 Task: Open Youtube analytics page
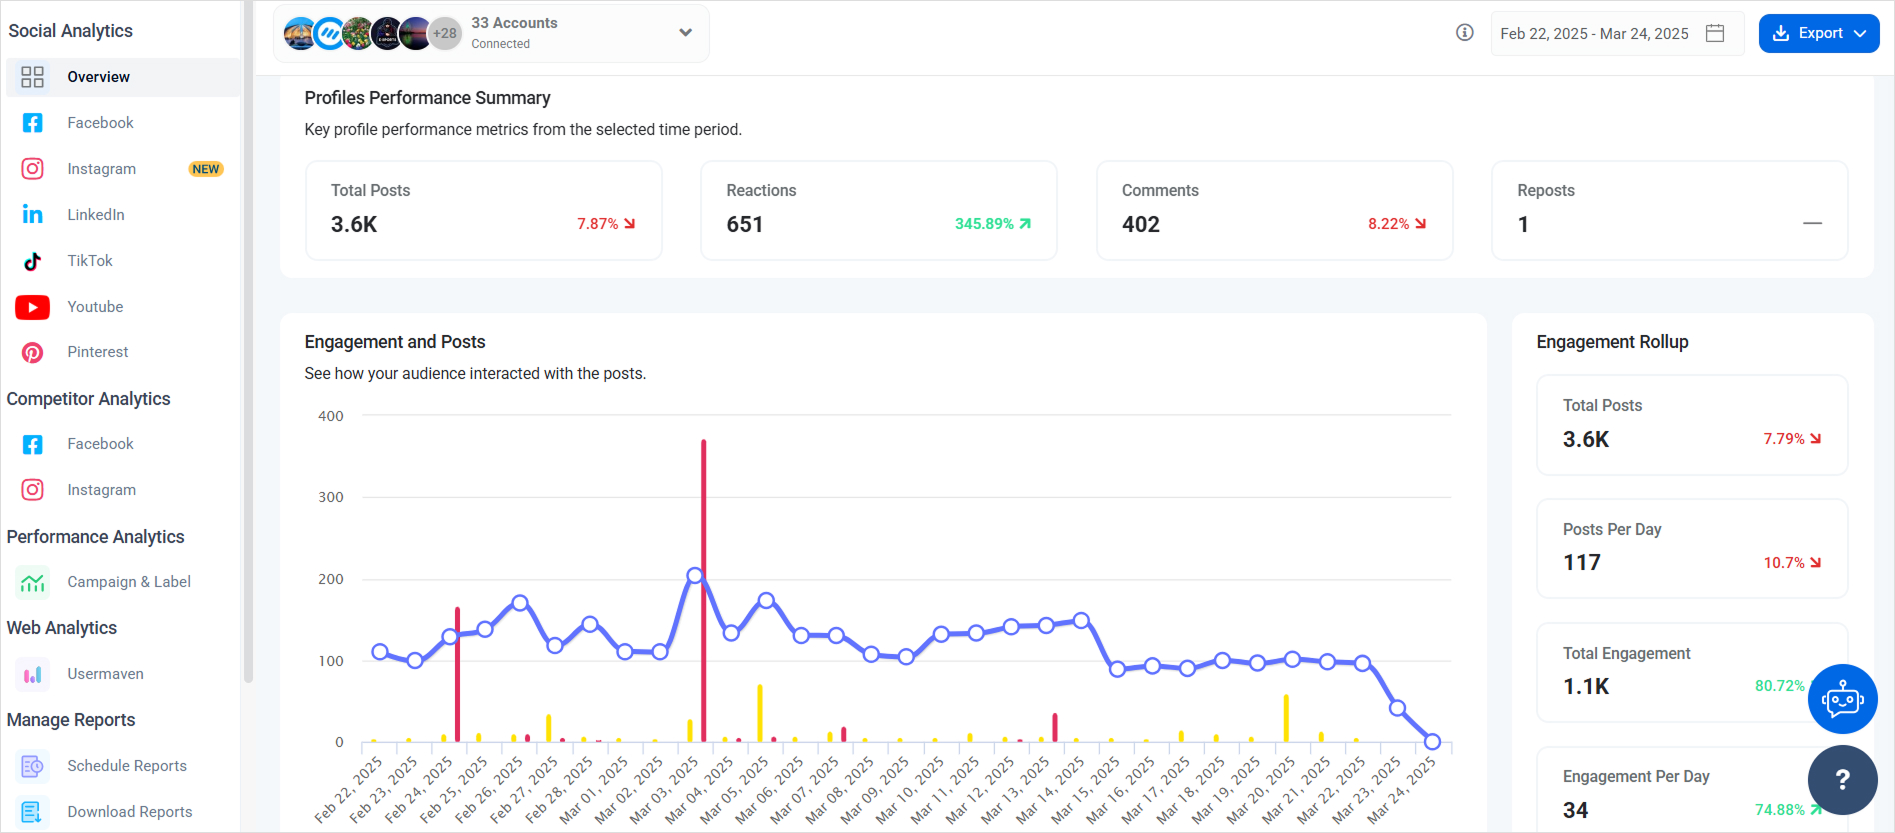pos(95,307)
